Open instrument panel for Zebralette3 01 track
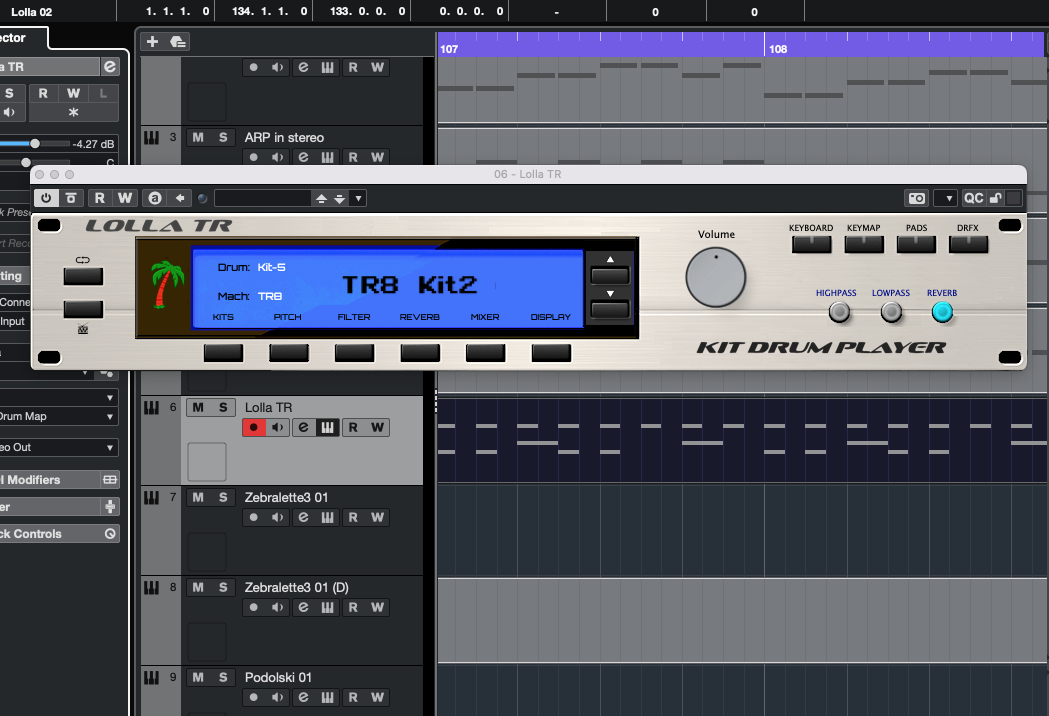Image resolution: width=1049 pixels, height=716 pixels. tap(328, 517)
